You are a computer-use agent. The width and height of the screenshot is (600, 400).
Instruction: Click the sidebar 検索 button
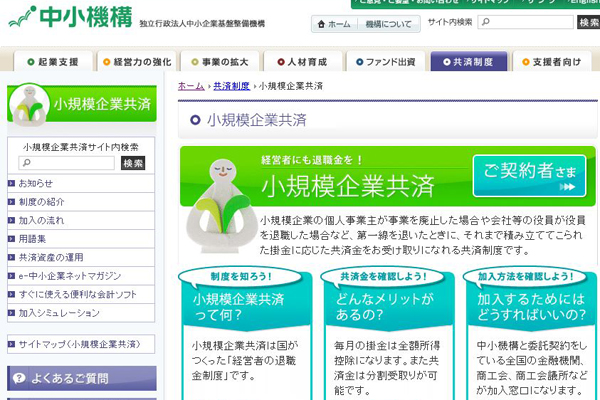[133, 163]
